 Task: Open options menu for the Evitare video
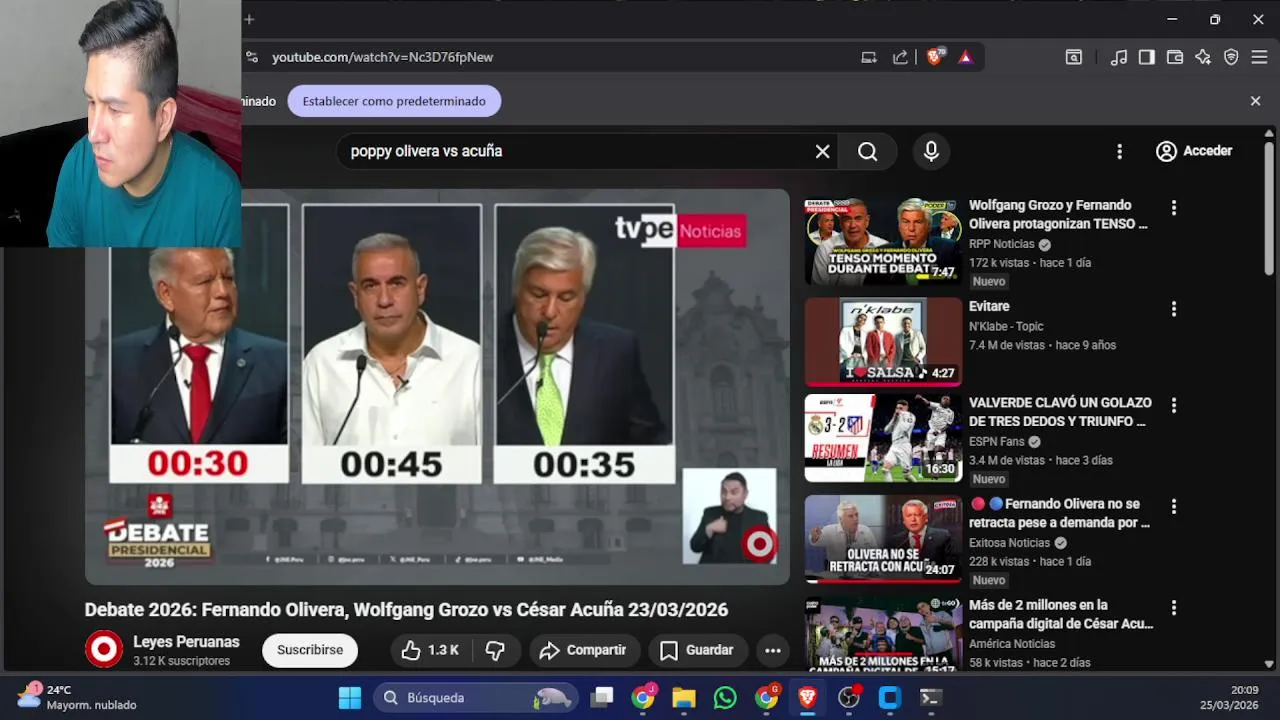click(1174, 309)
